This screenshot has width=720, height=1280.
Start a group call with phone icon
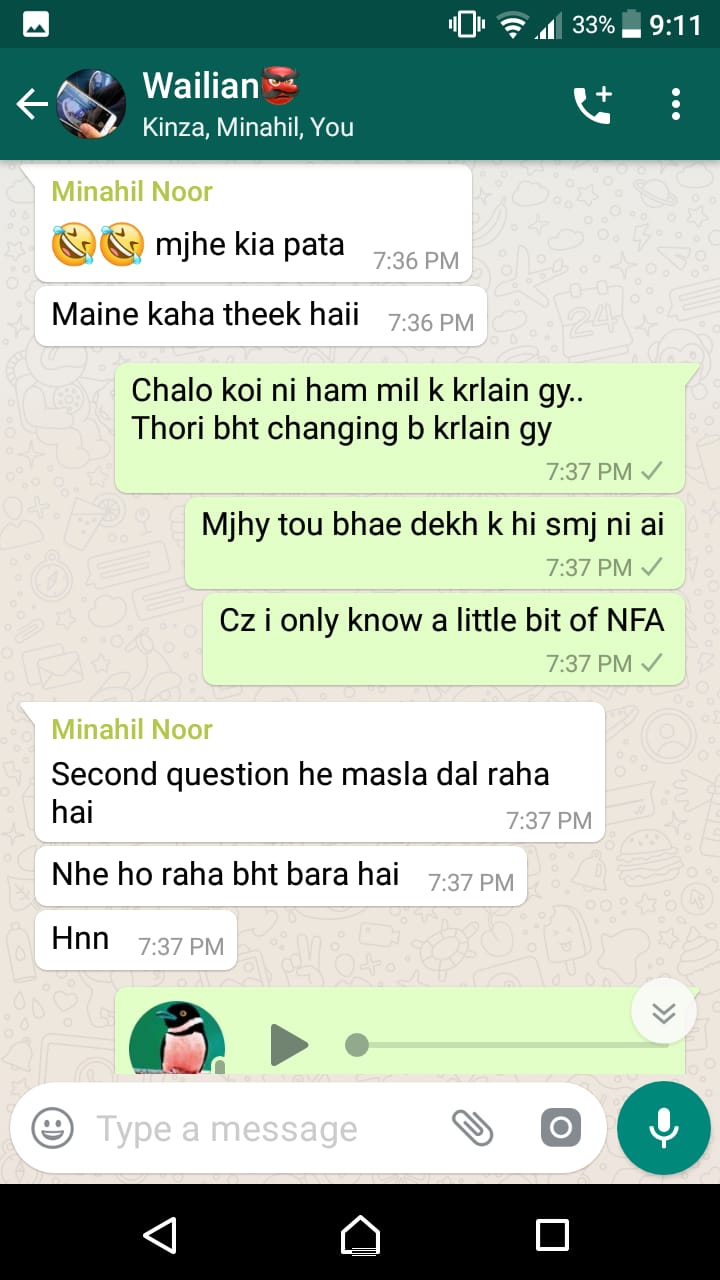(593, 104)
